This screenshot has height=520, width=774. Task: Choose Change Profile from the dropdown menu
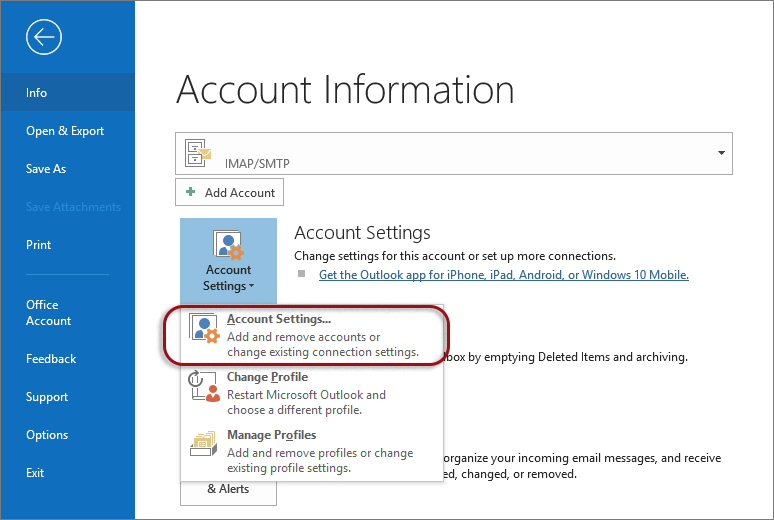(x=312, y=393)
